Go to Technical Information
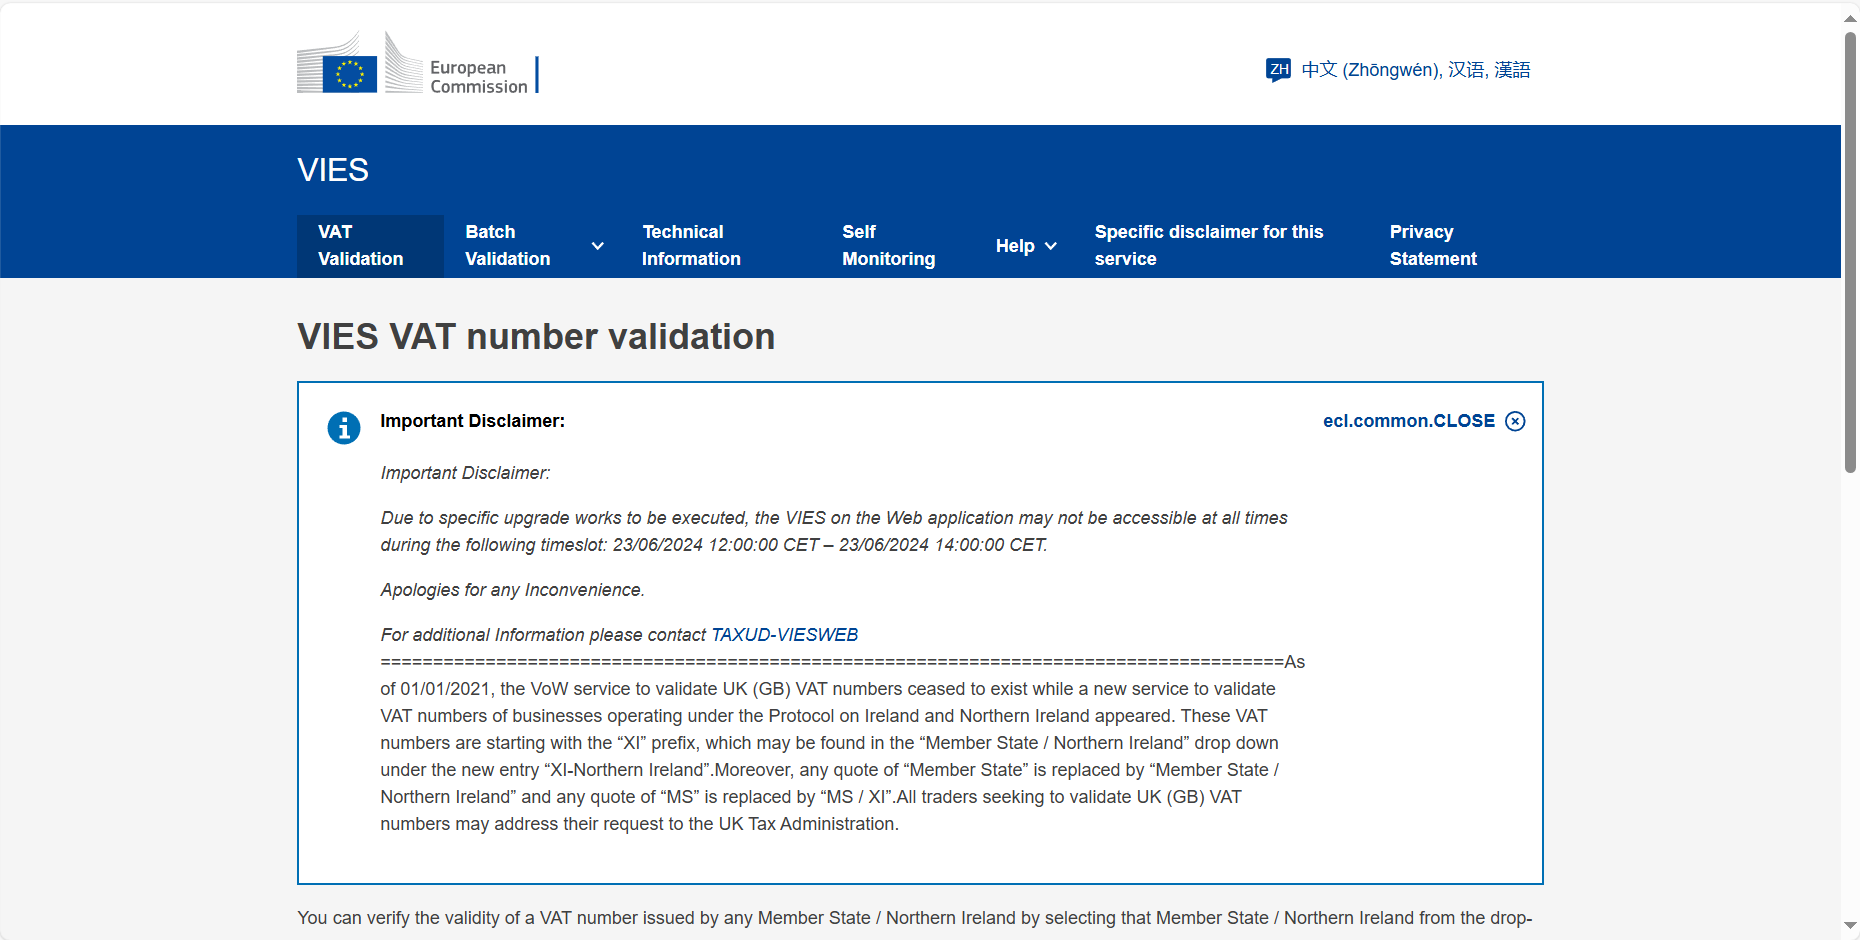 click(691, 246)
